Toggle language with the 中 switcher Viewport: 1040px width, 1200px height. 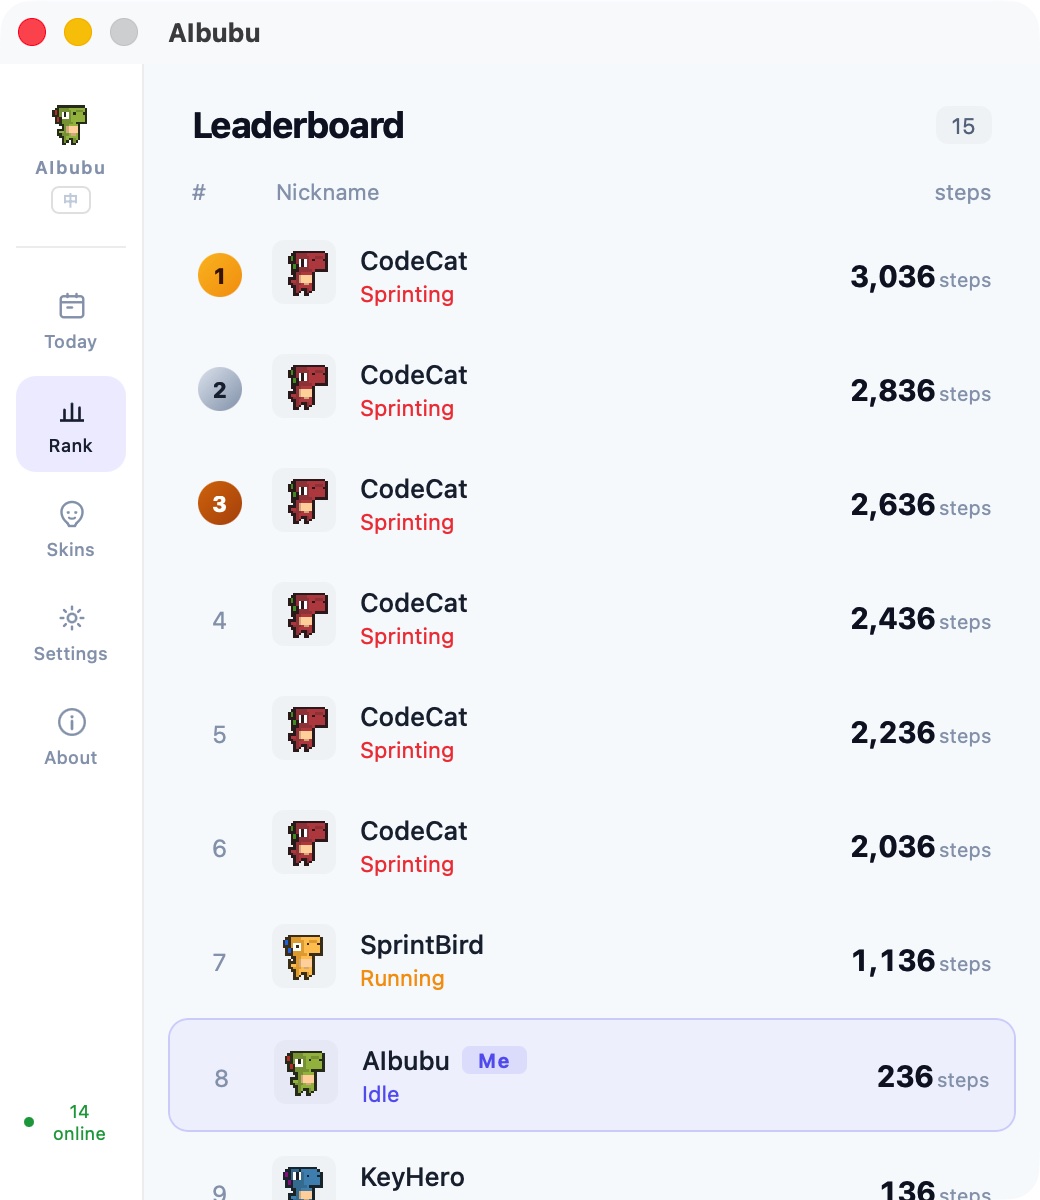(70, 200)
